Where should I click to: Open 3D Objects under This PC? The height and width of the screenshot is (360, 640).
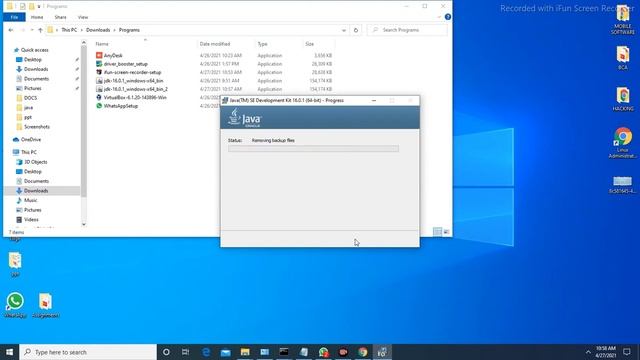click(x=36, y=162)
